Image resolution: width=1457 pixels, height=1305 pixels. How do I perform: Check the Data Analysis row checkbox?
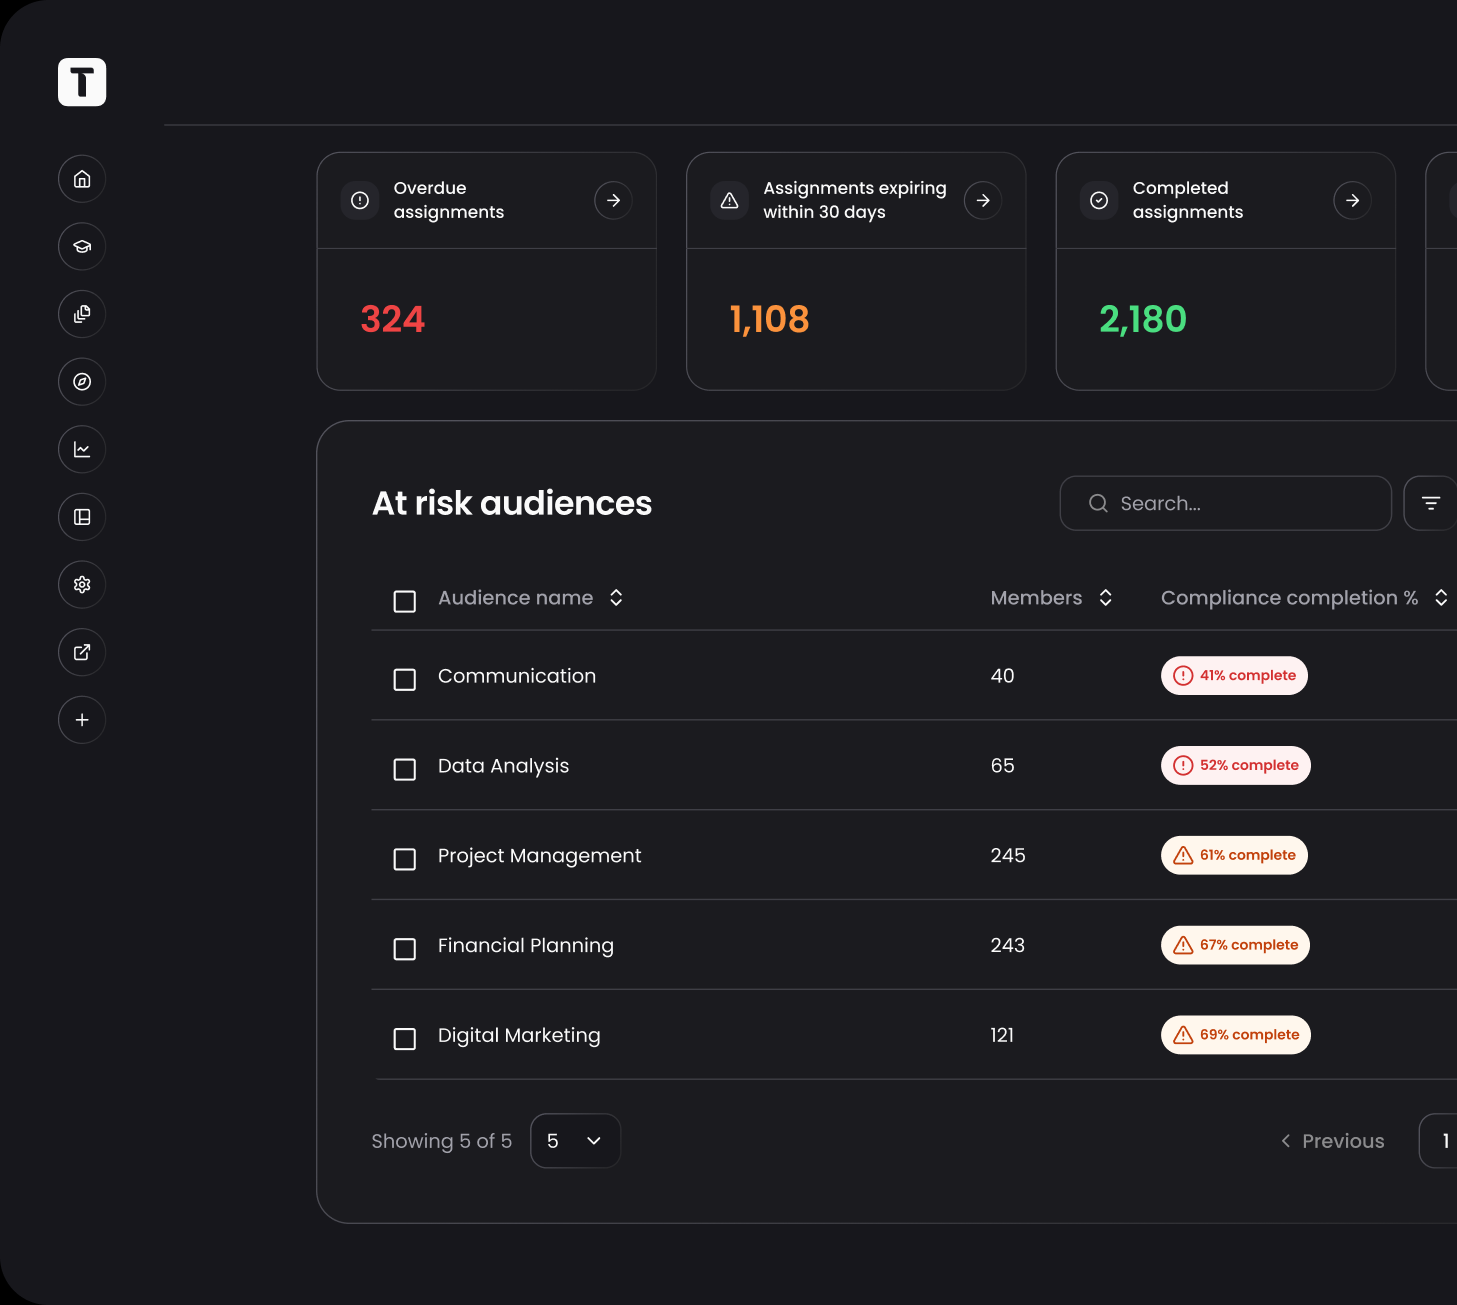click(405, 769)
